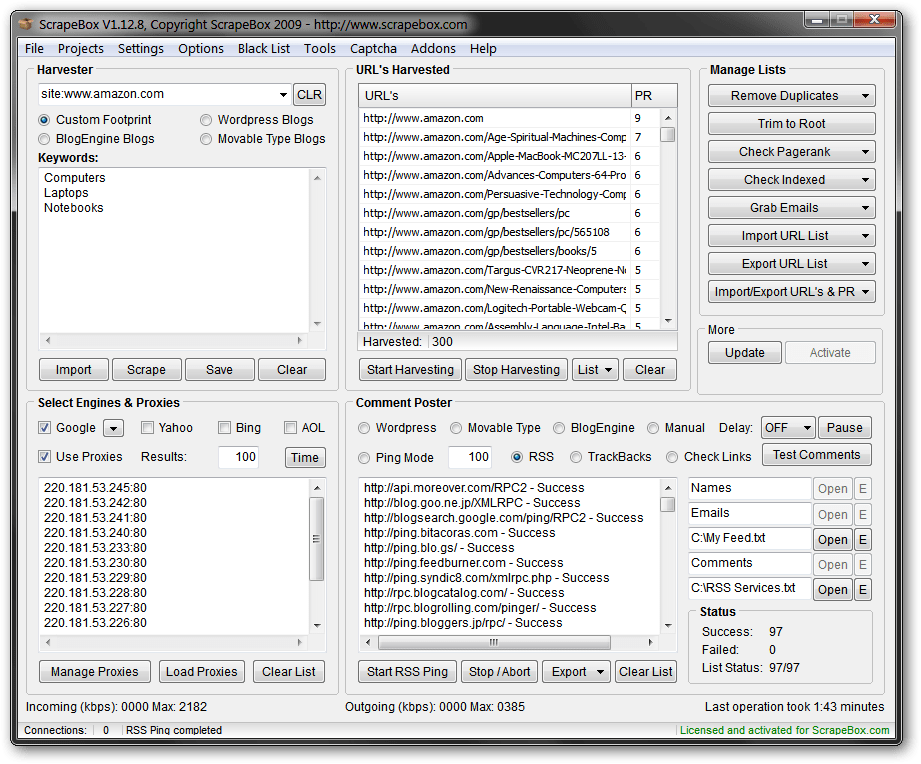The width and height of the screenshot is (921, 764).
Task: Open the harvested List dropdown button
Action: (x=595, y=370)
